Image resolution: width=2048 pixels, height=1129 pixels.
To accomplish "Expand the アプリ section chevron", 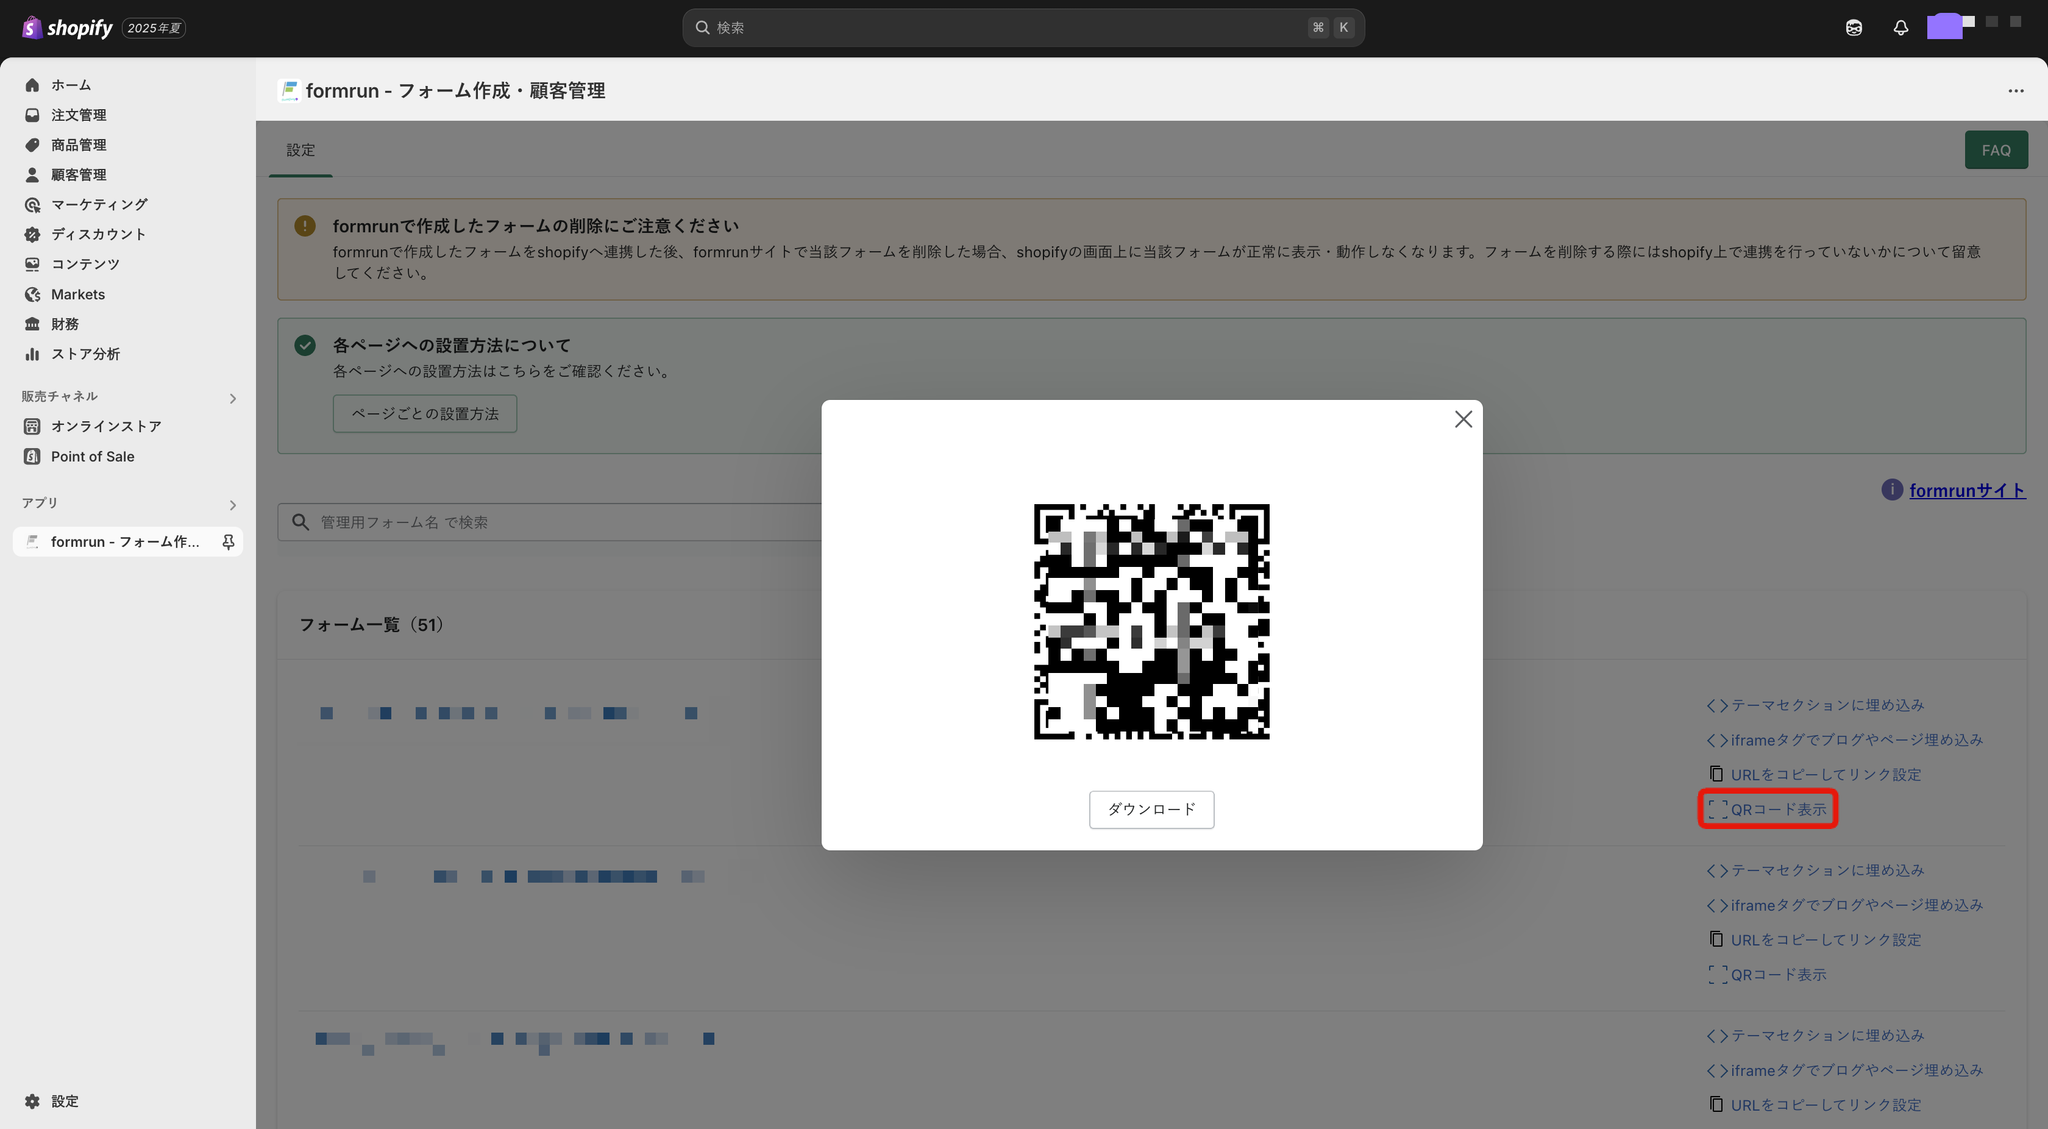I will pyautogui.click(x=232, y=505).
